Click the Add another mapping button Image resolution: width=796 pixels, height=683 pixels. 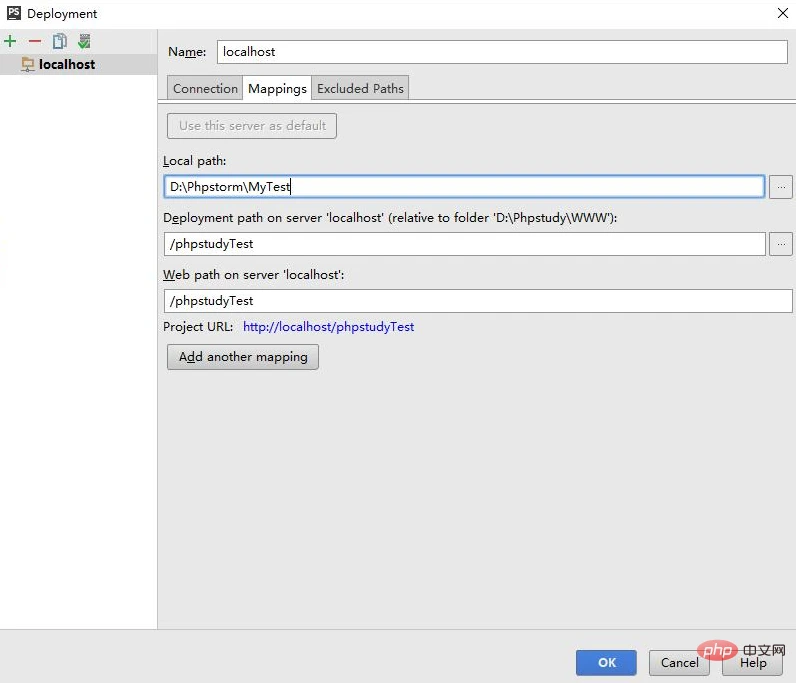[243, 357]
